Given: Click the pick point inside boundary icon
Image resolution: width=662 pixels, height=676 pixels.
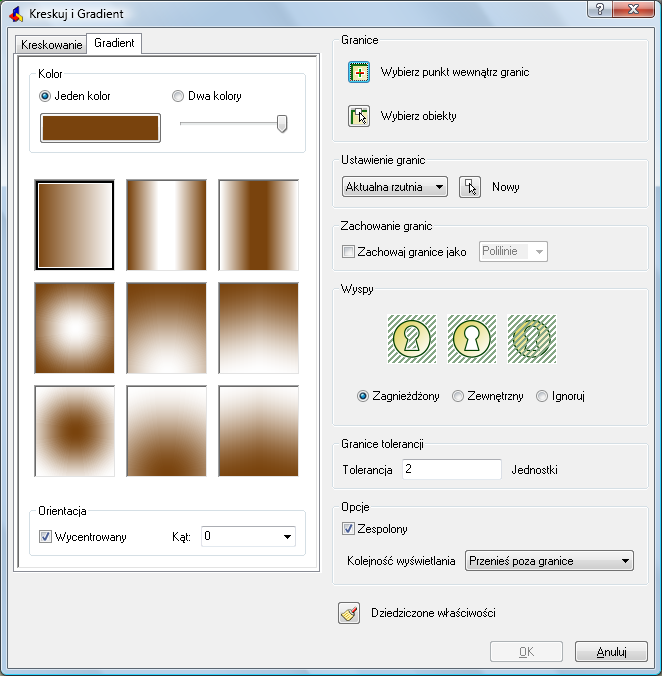Looking at the screenshot, I should pyautogui.click(x=359, y=72).
